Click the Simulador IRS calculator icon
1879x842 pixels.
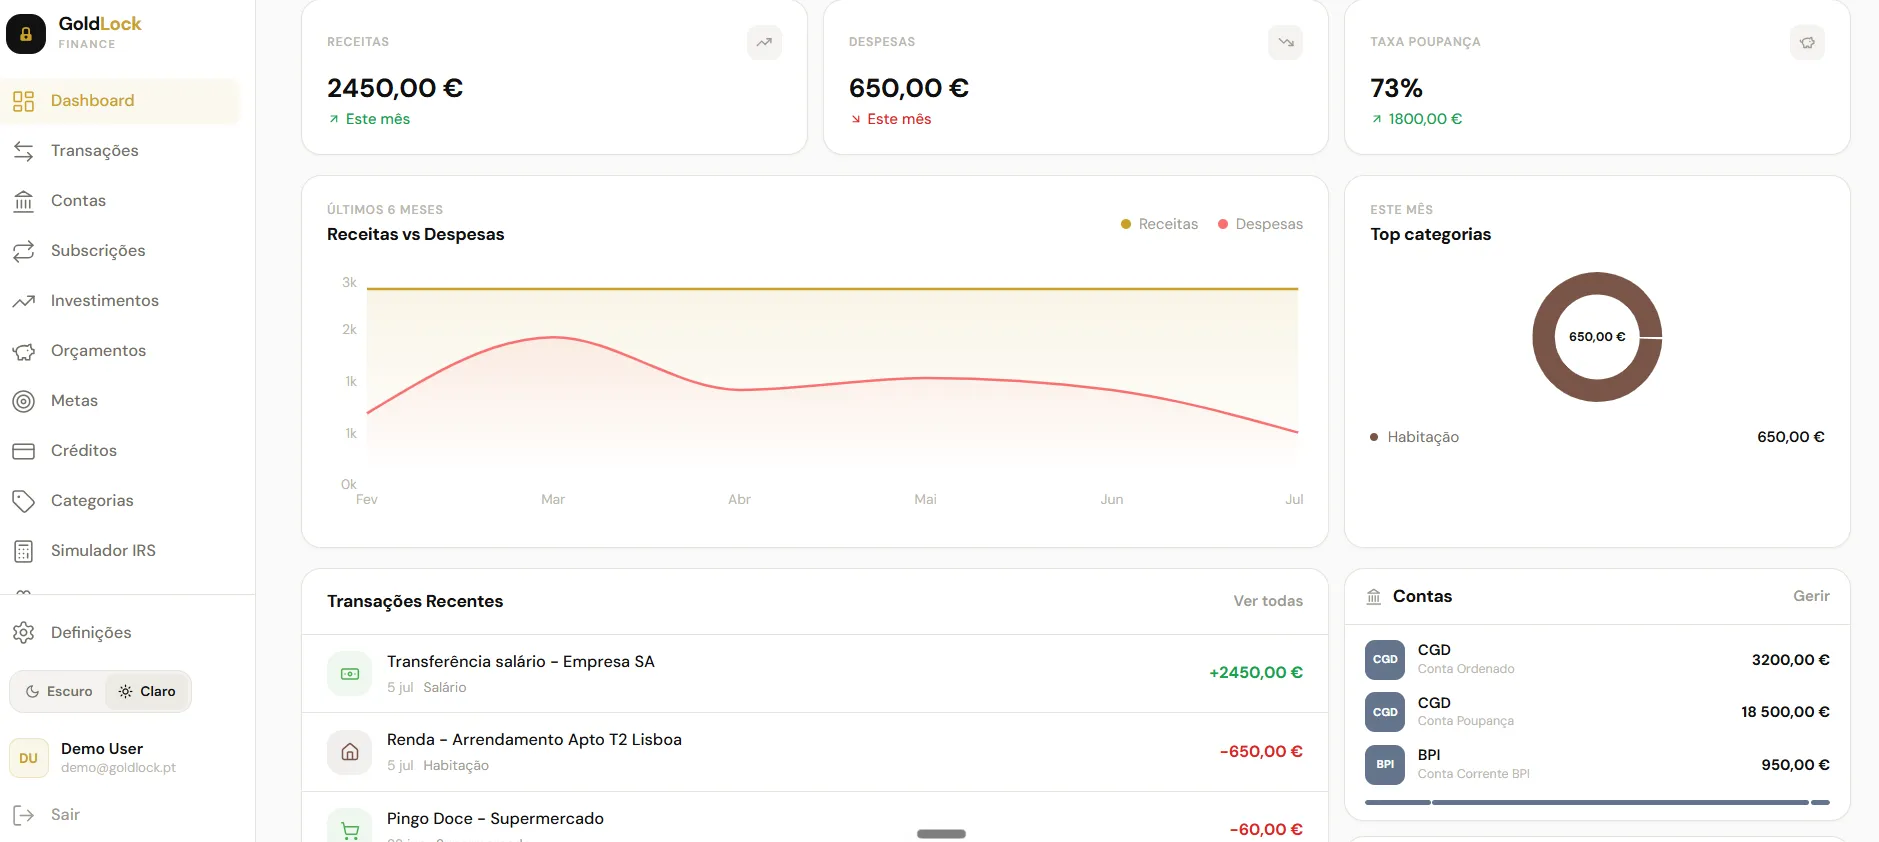pos(24,551)
